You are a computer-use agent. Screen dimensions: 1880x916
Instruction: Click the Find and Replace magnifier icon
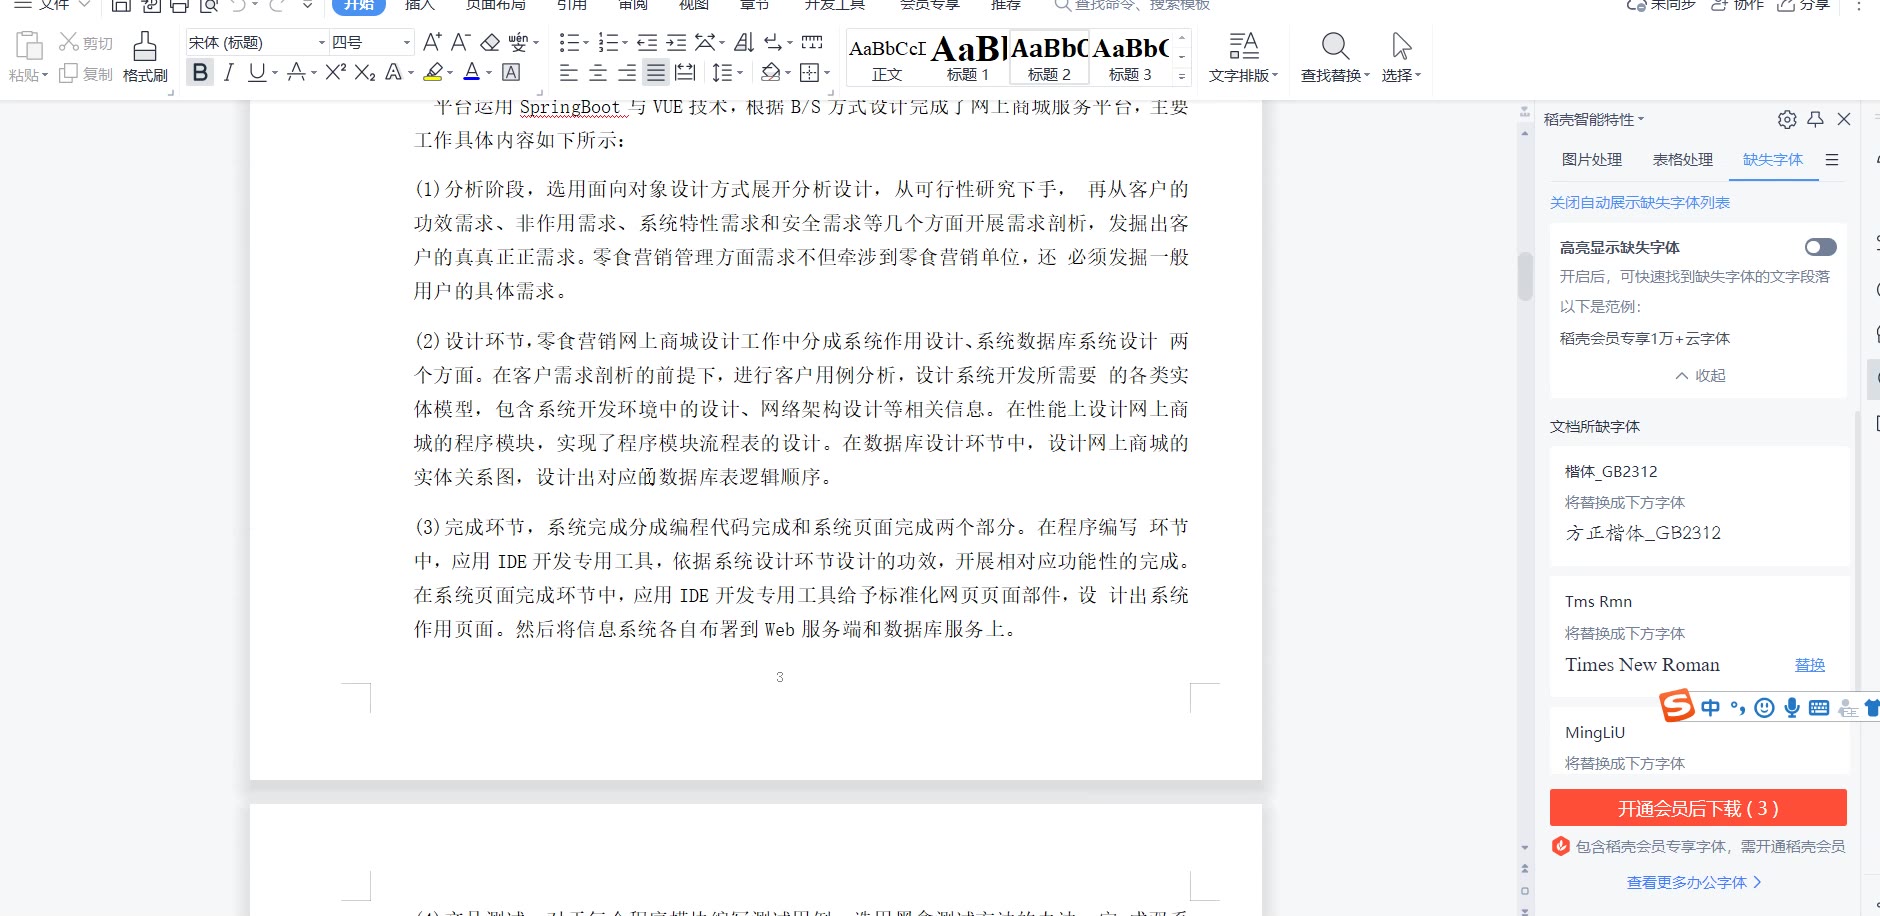point(1335,46)
